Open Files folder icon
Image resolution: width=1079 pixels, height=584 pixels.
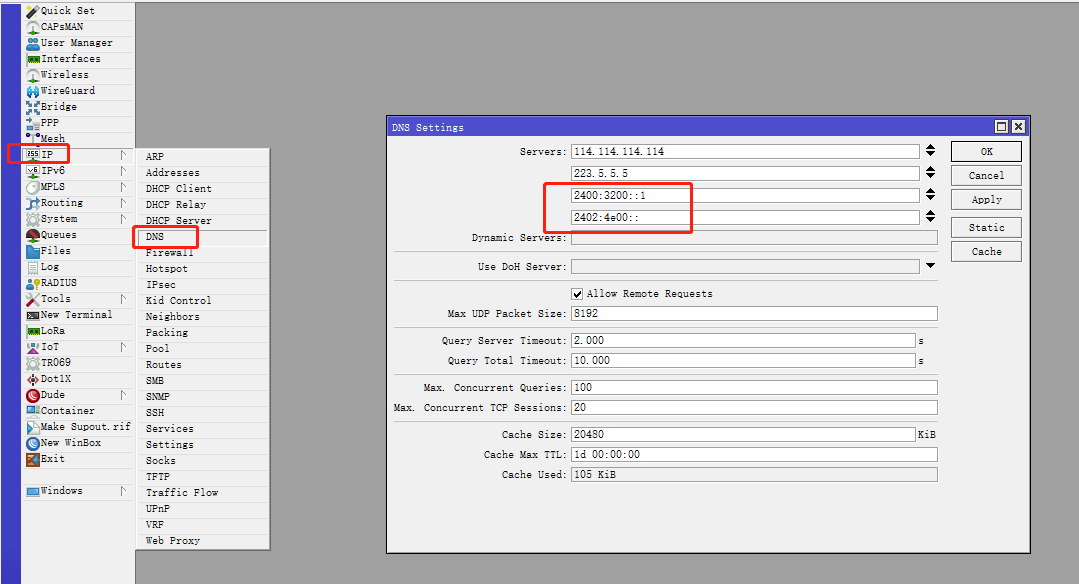[32, 251]
